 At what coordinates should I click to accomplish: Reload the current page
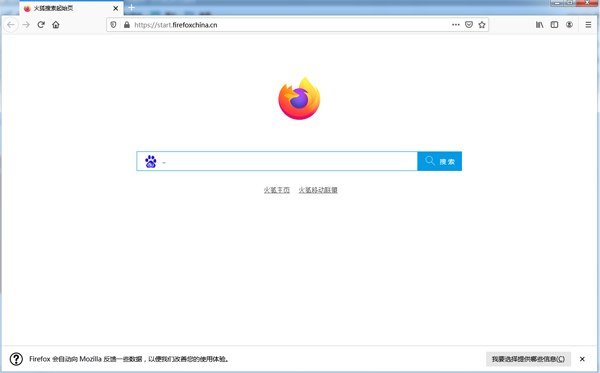[41, 25]
